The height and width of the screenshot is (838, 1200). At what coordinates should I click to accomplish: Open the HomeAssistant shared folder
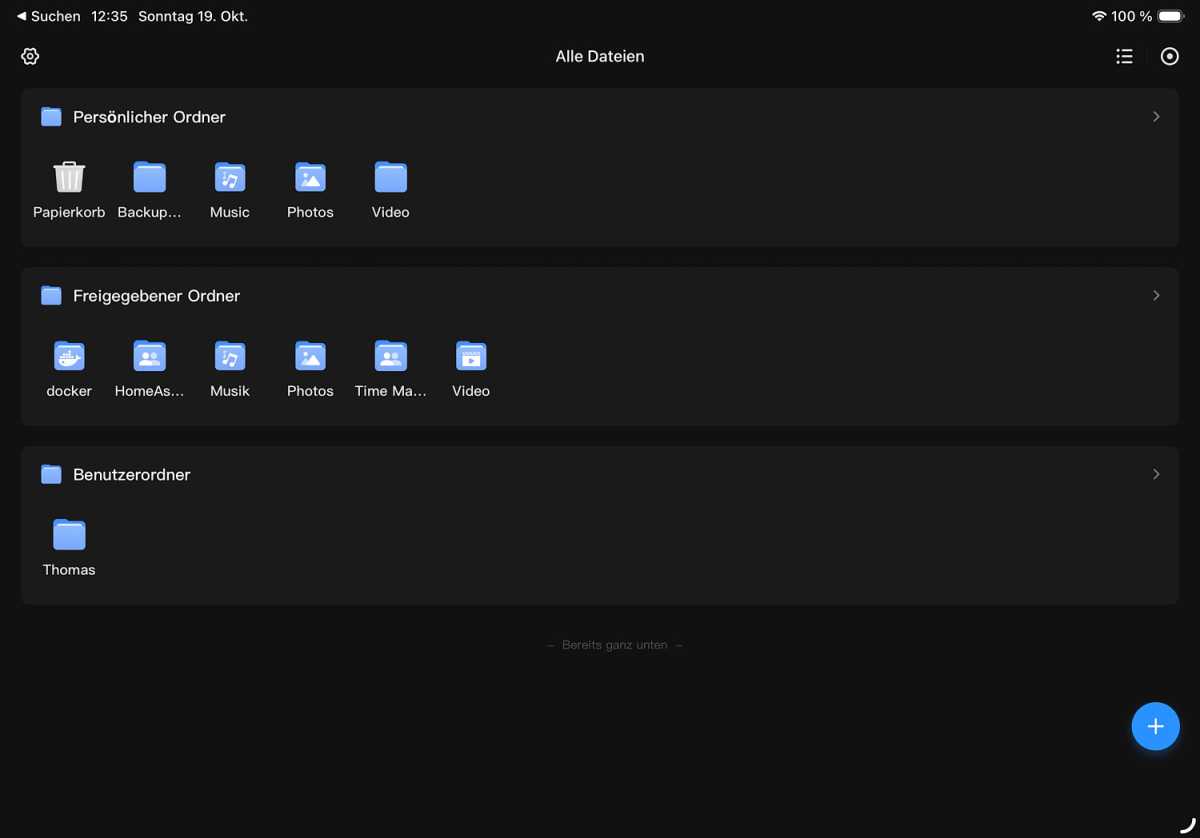click(149, 357)
